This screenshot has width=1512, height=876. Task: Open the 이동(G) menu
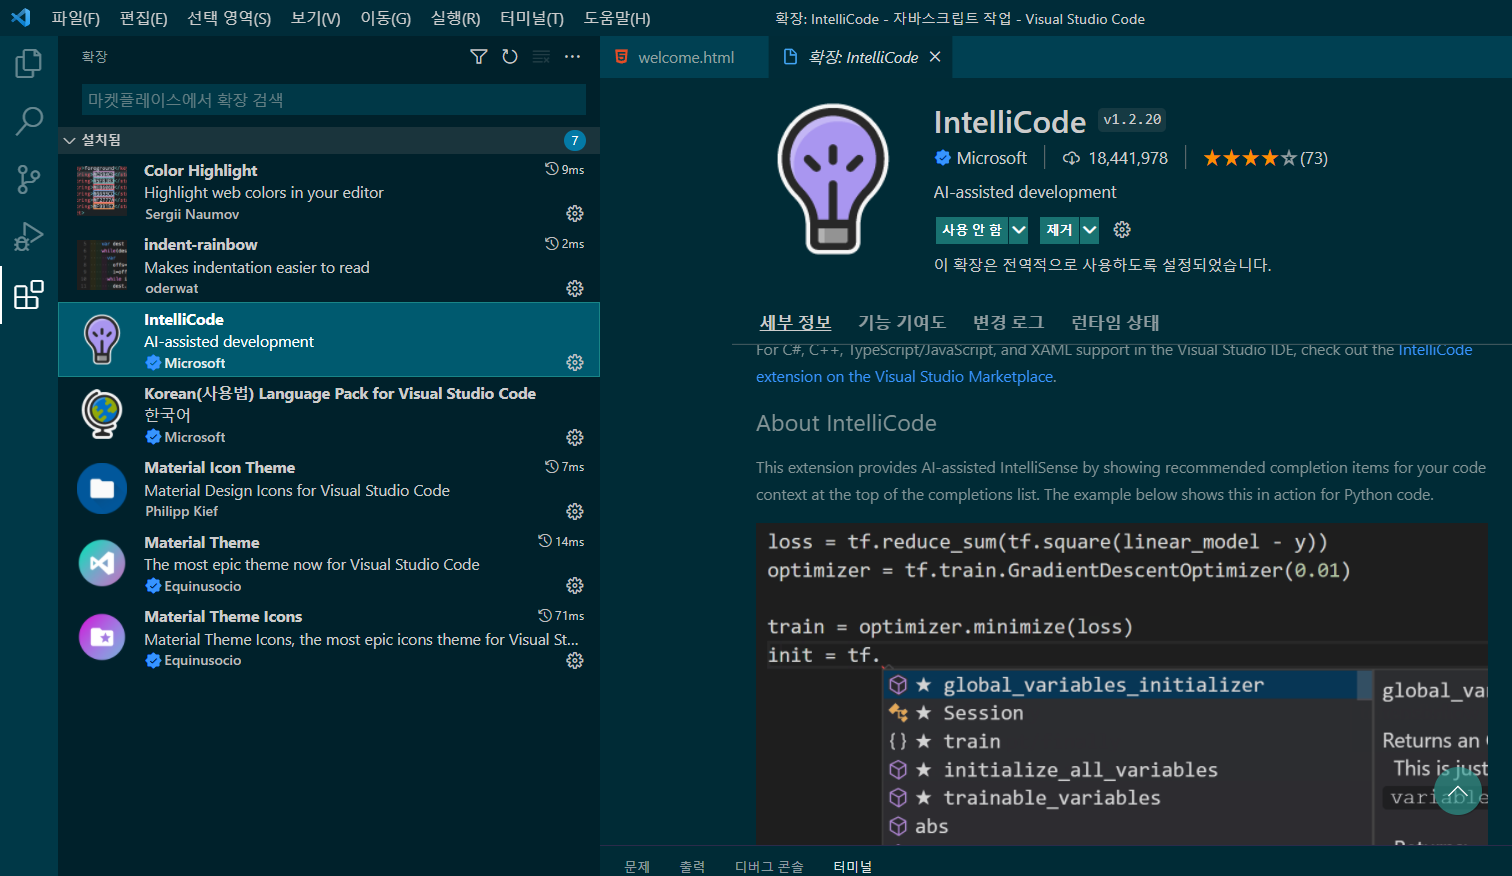386,18
